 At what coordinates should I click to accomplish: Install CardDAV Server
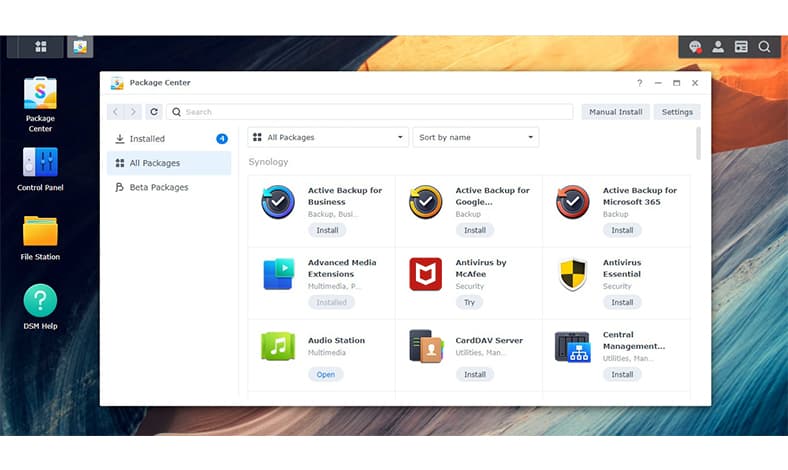tap(475, 374)
